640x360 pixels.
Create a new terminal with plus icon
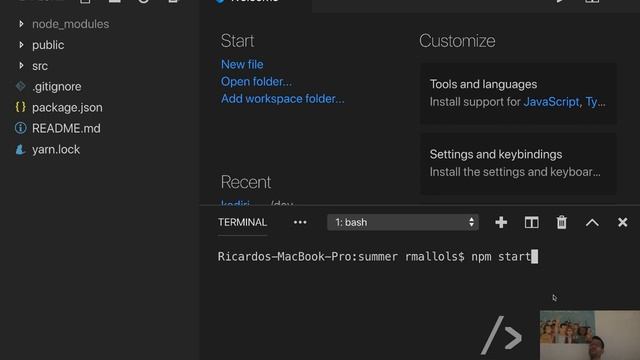pyautogui.click(x=501, y=222)
